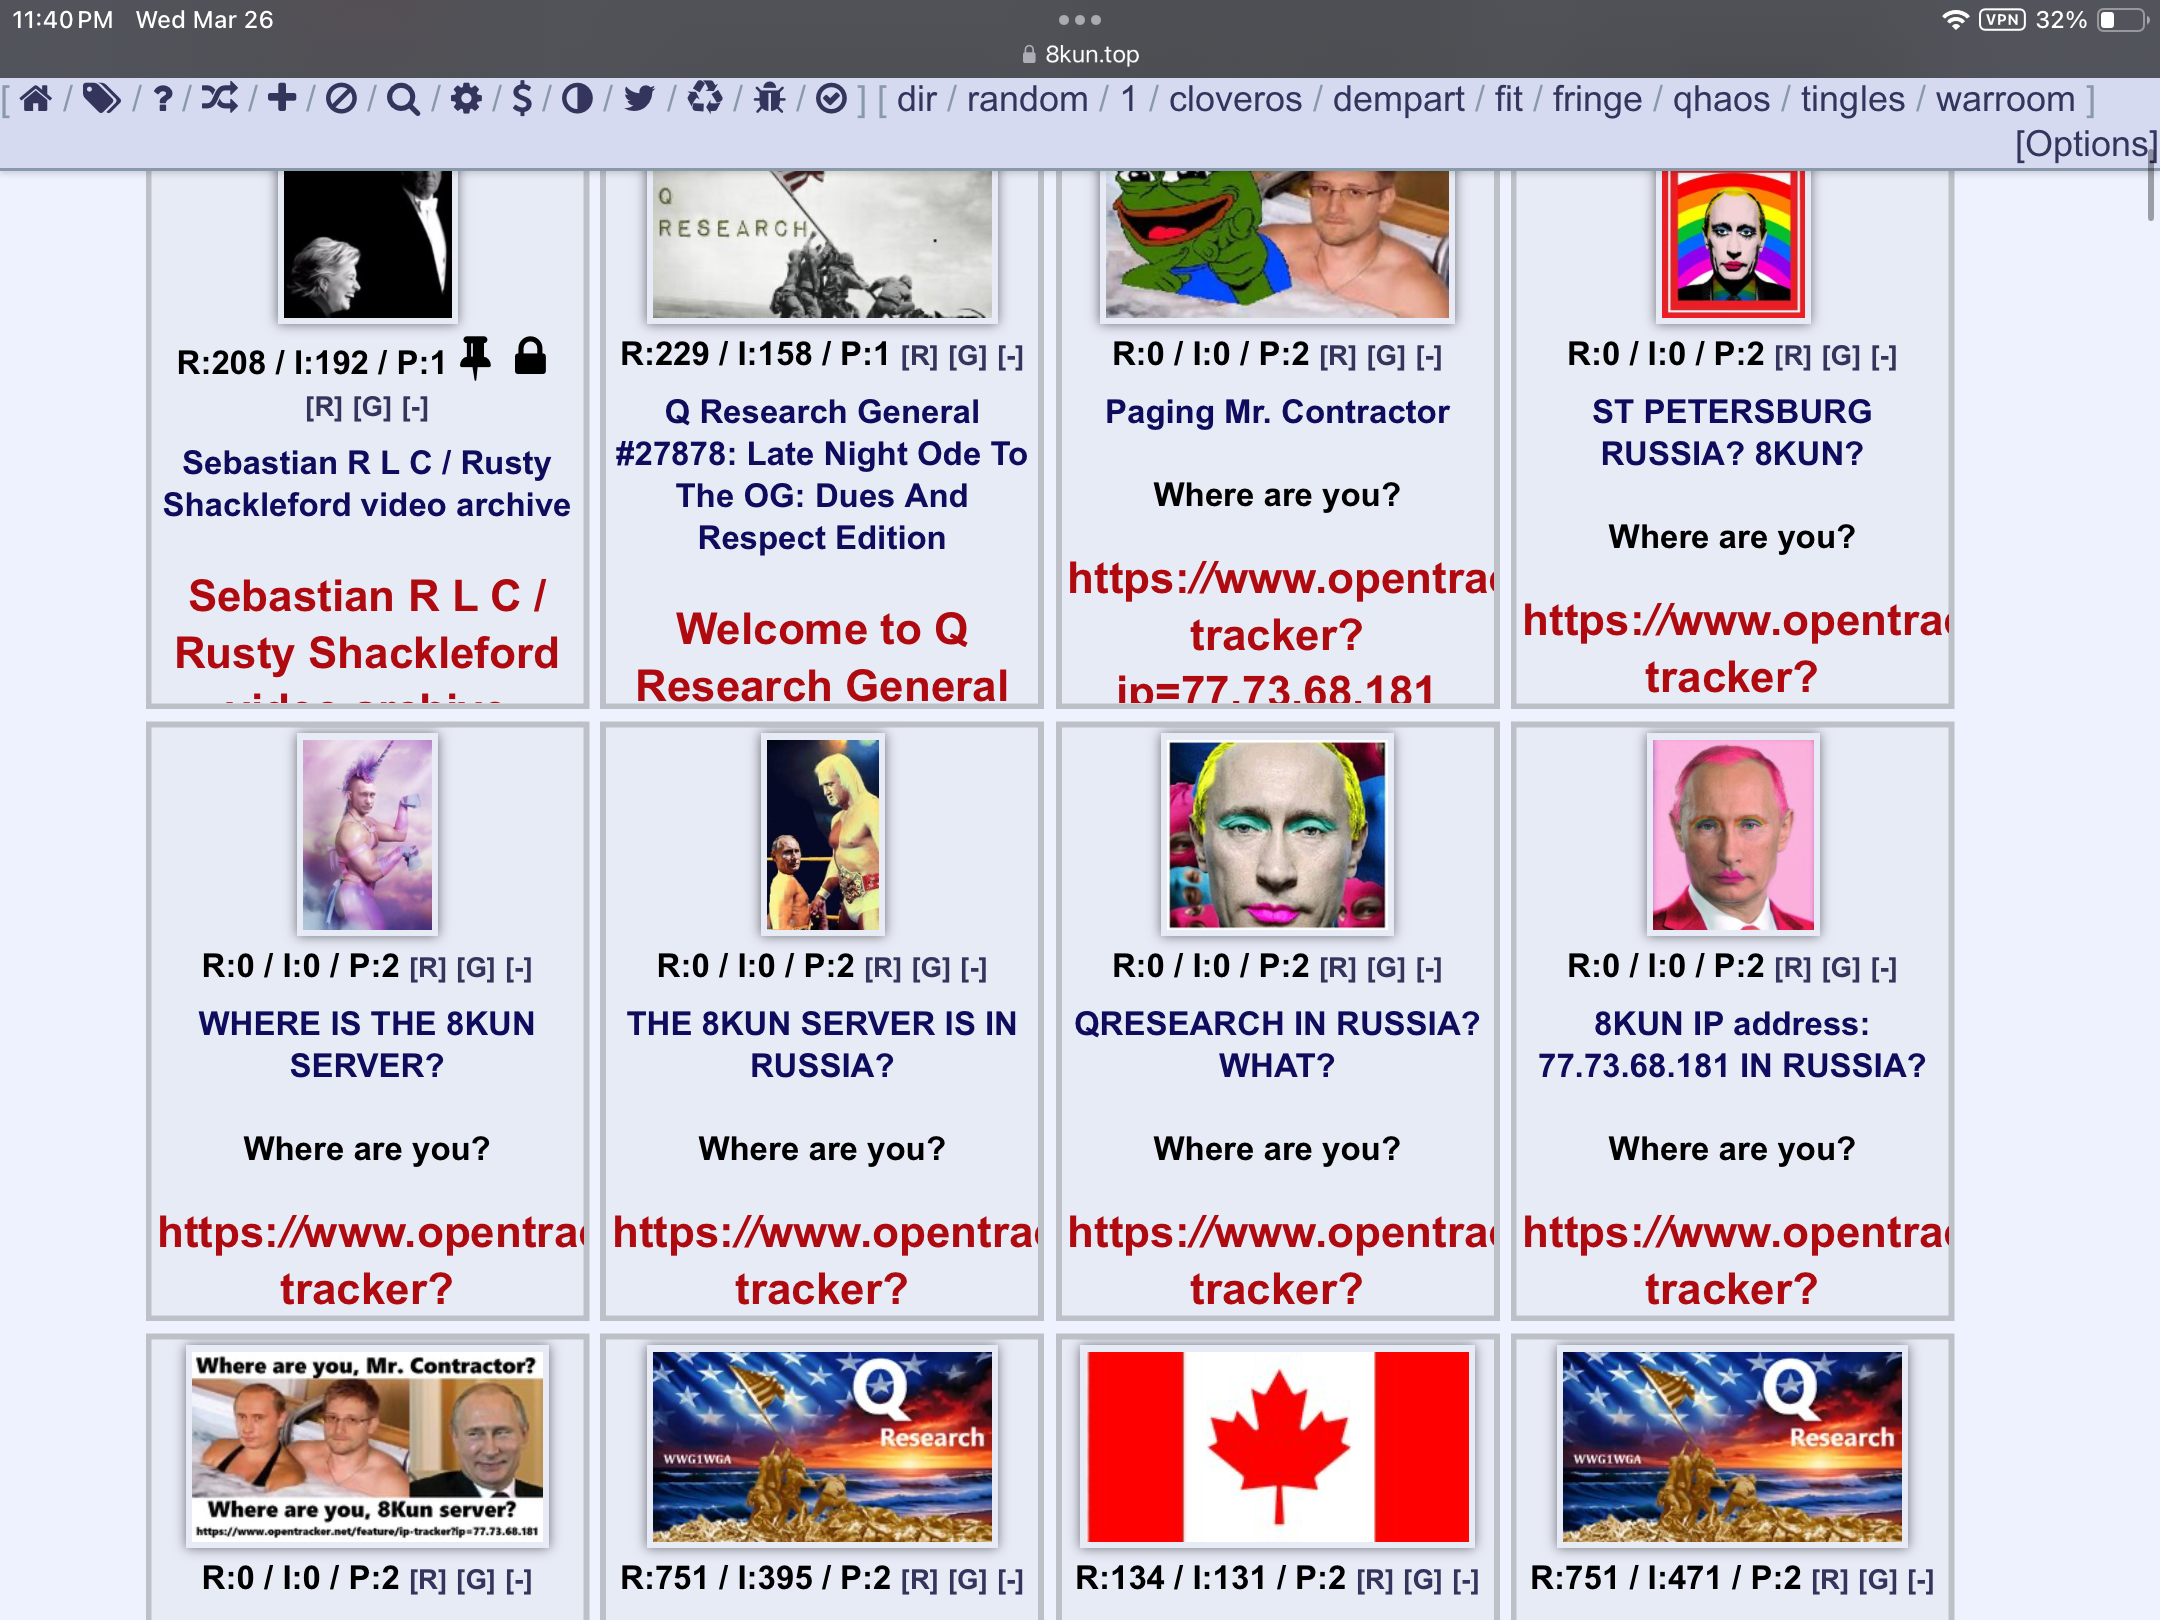
Task: Open the fringe board link
Action: click(1597, 99)
